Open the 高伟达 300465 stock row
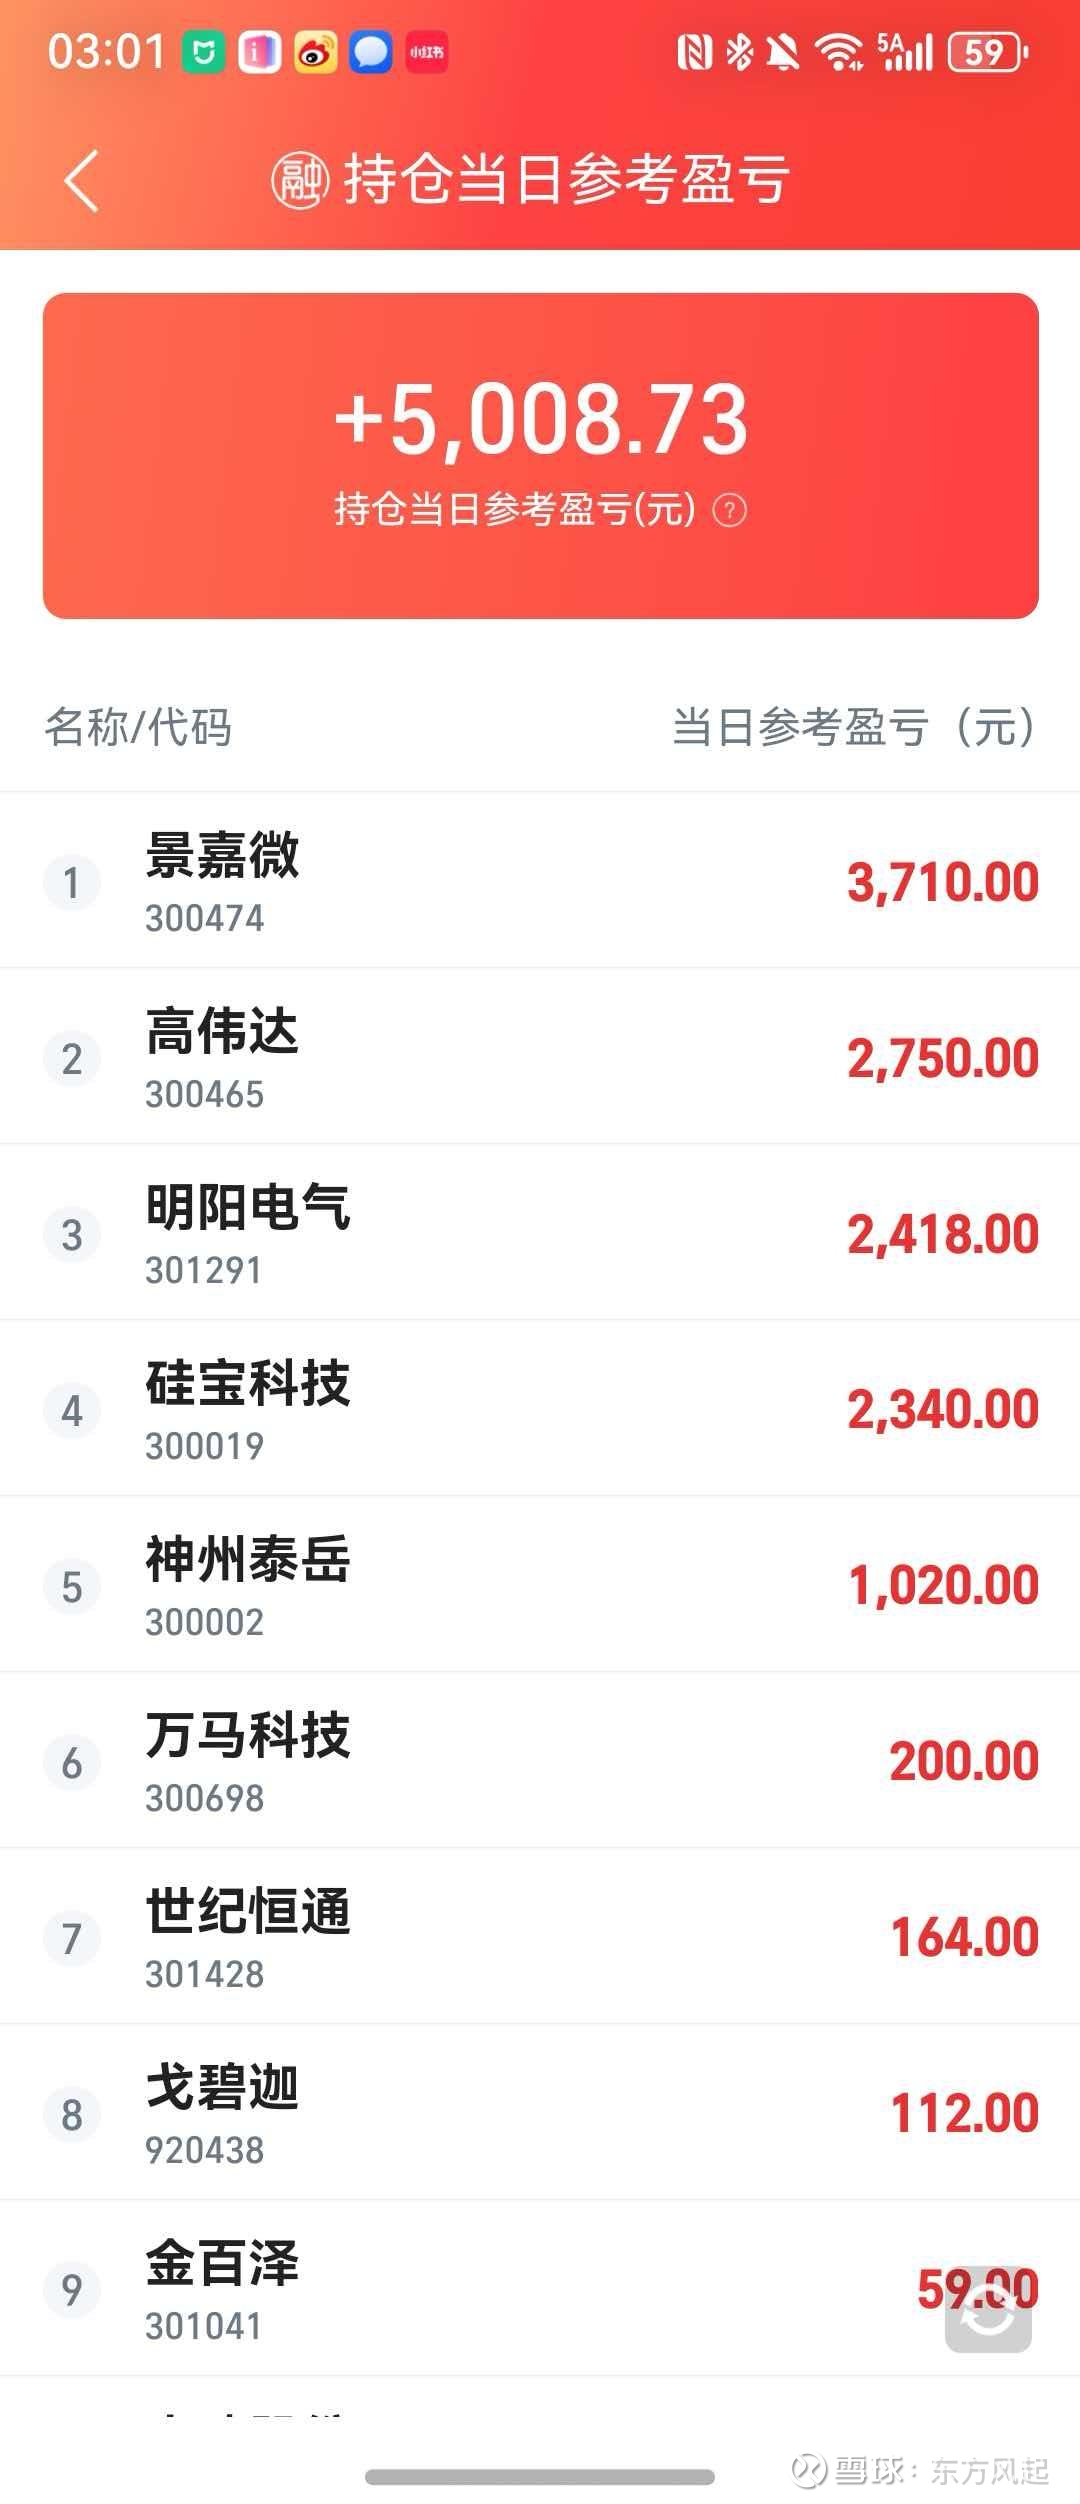Screen dimensions: 1080x2504 click(540, 1057)
